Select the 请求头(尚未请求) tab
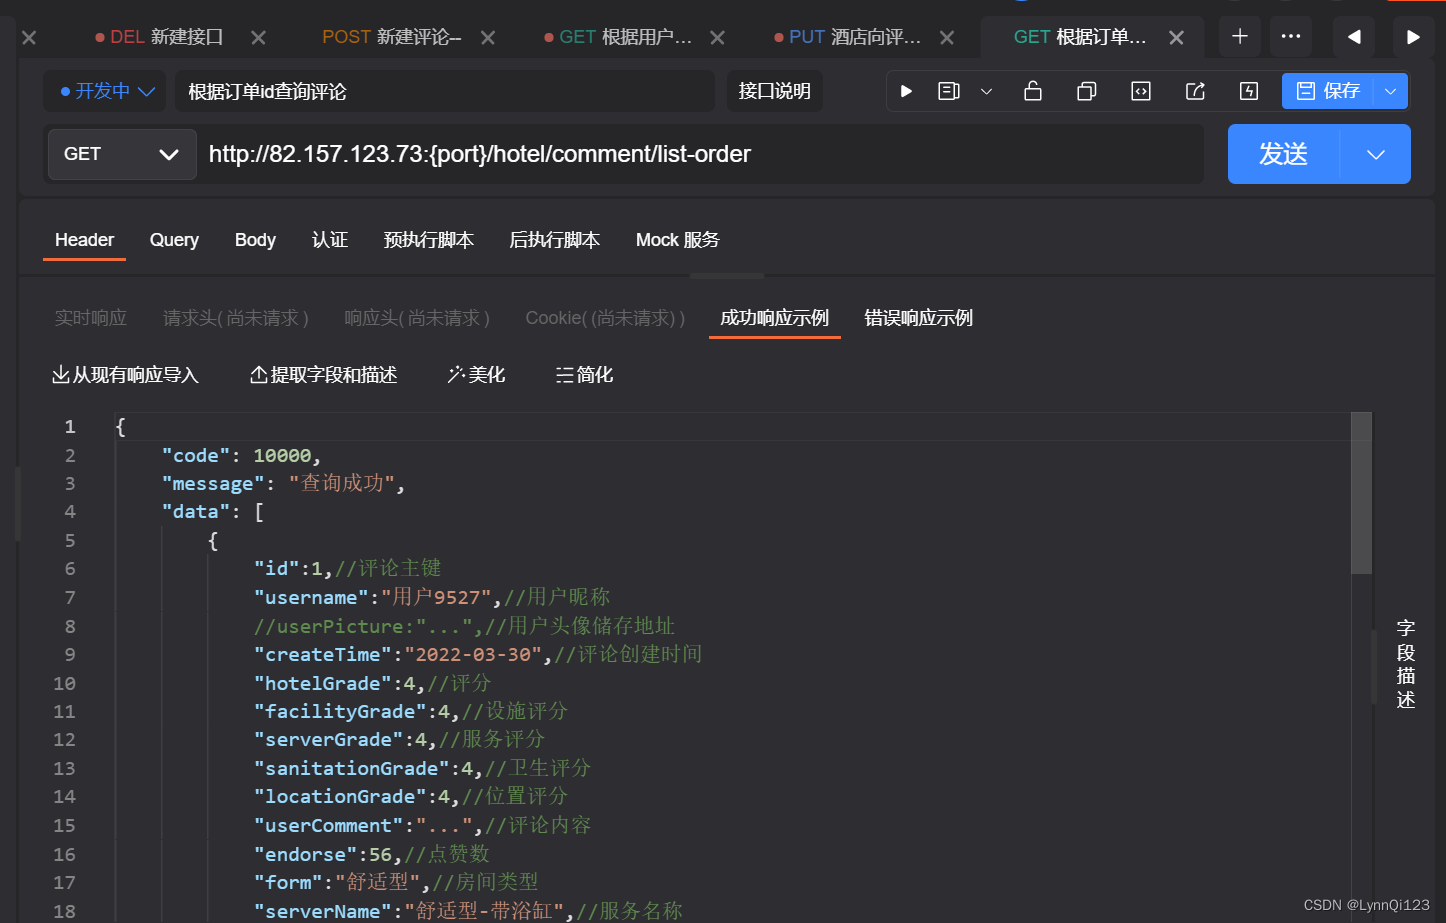This screenshot has height=923, width=1446. (x=236, y=318)
